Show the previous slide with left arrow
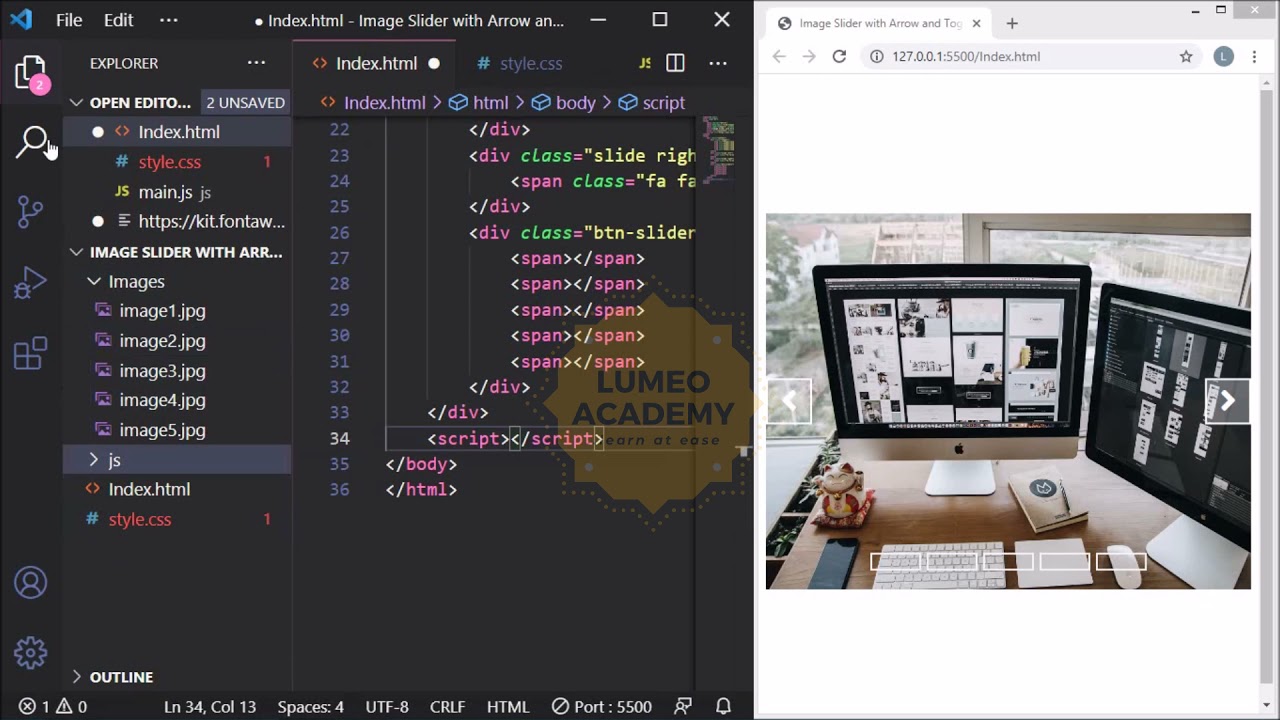1280x720 pixels. click(x=789, y=401)
